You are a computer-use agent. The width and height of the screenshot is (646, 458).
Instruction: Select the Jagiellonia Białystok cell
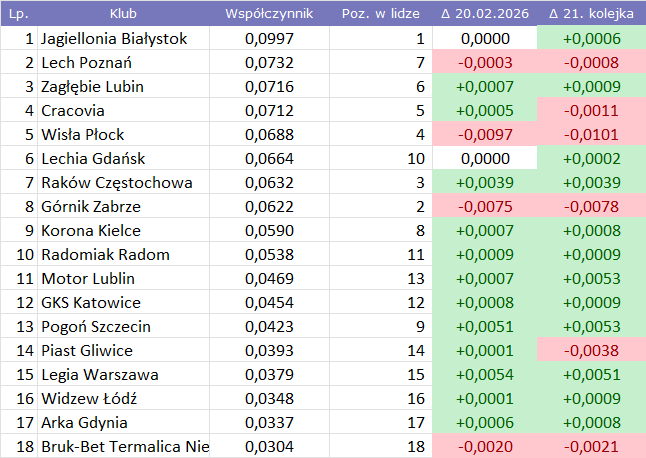(123, 39)
